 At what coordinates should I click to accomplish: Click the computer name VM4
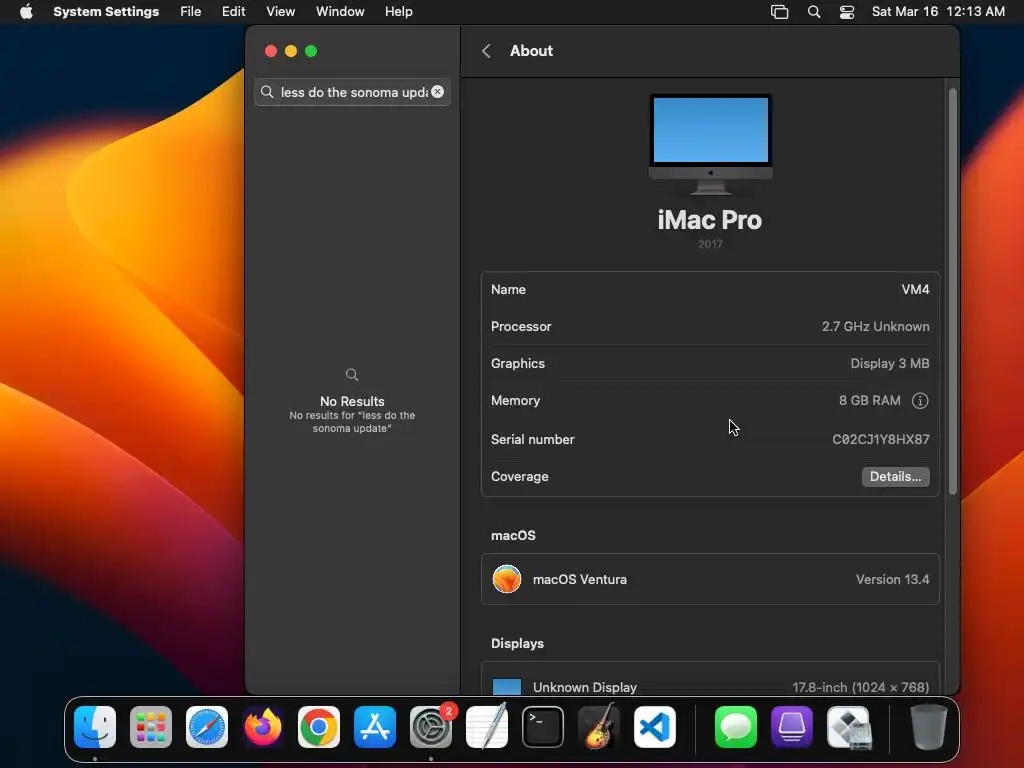(915, 289)
